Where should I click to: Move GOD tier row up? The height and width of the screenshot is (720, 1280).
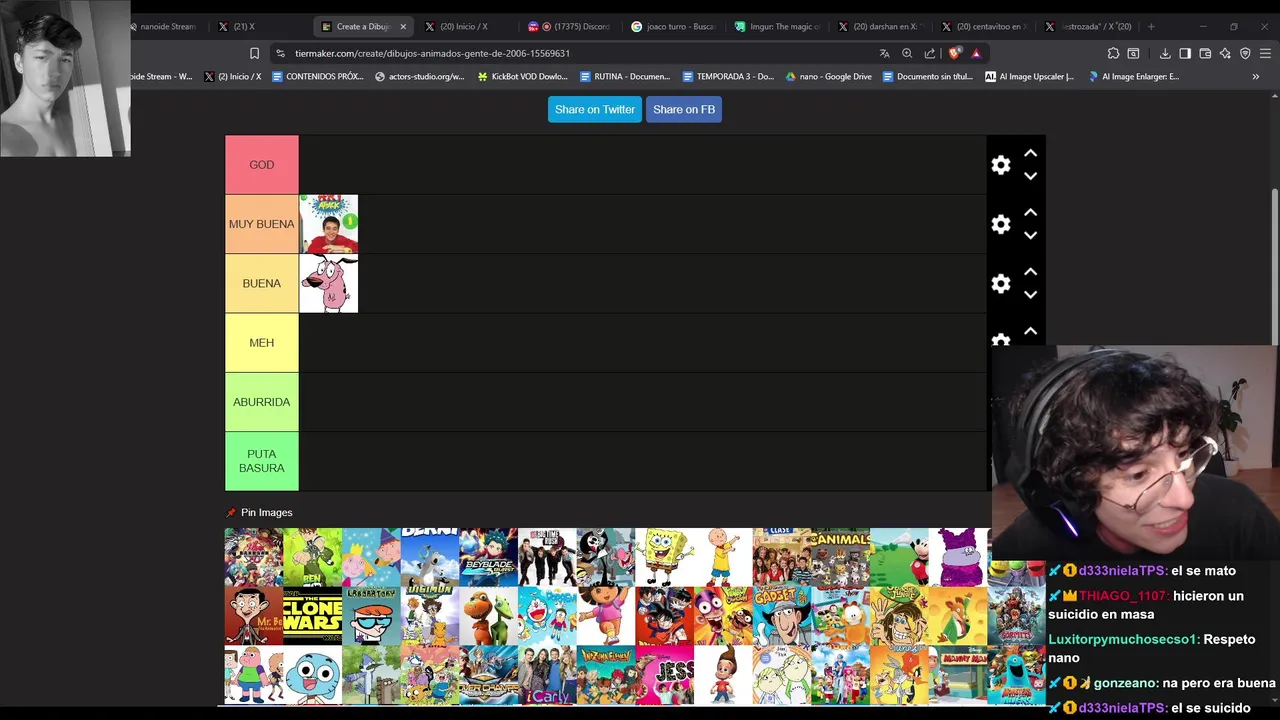(1030, 154)
